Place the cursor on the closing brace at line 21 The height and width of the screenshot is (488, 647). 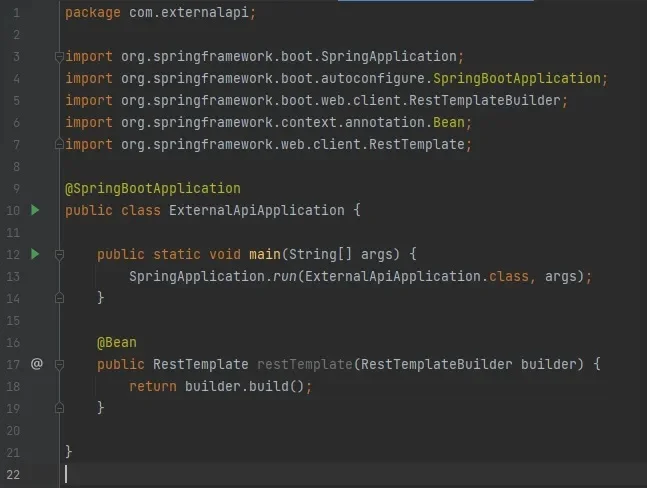(68, 452)
